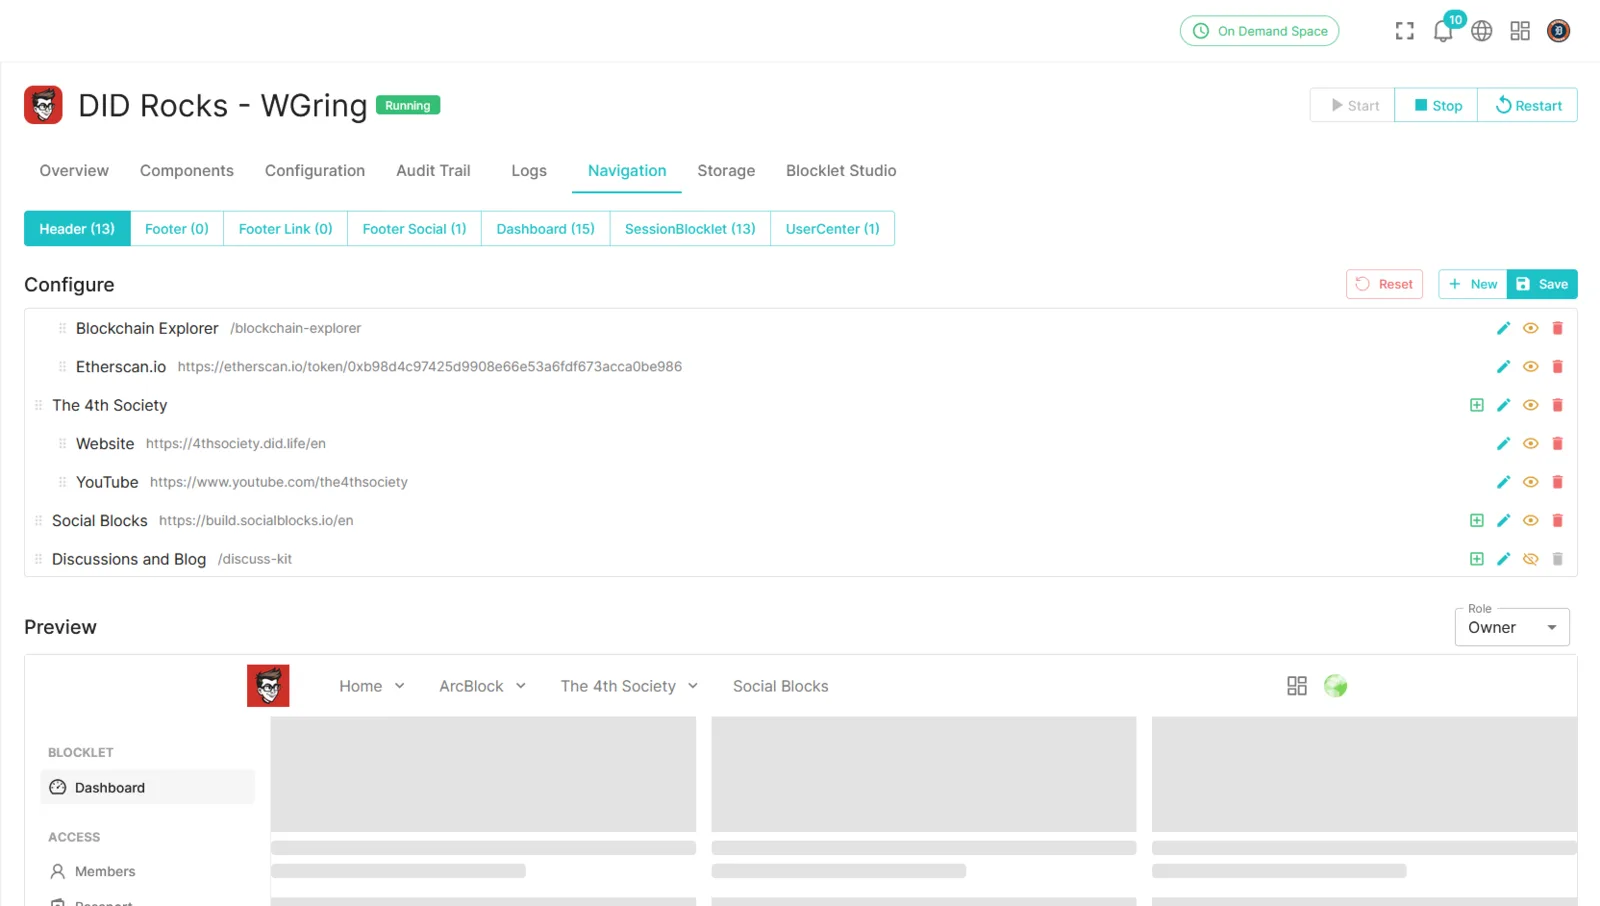Viewport: 1600px width, 906px height.
Task: Select the SessionBlocklet (13) section
Action: click(x=690, y=229)
